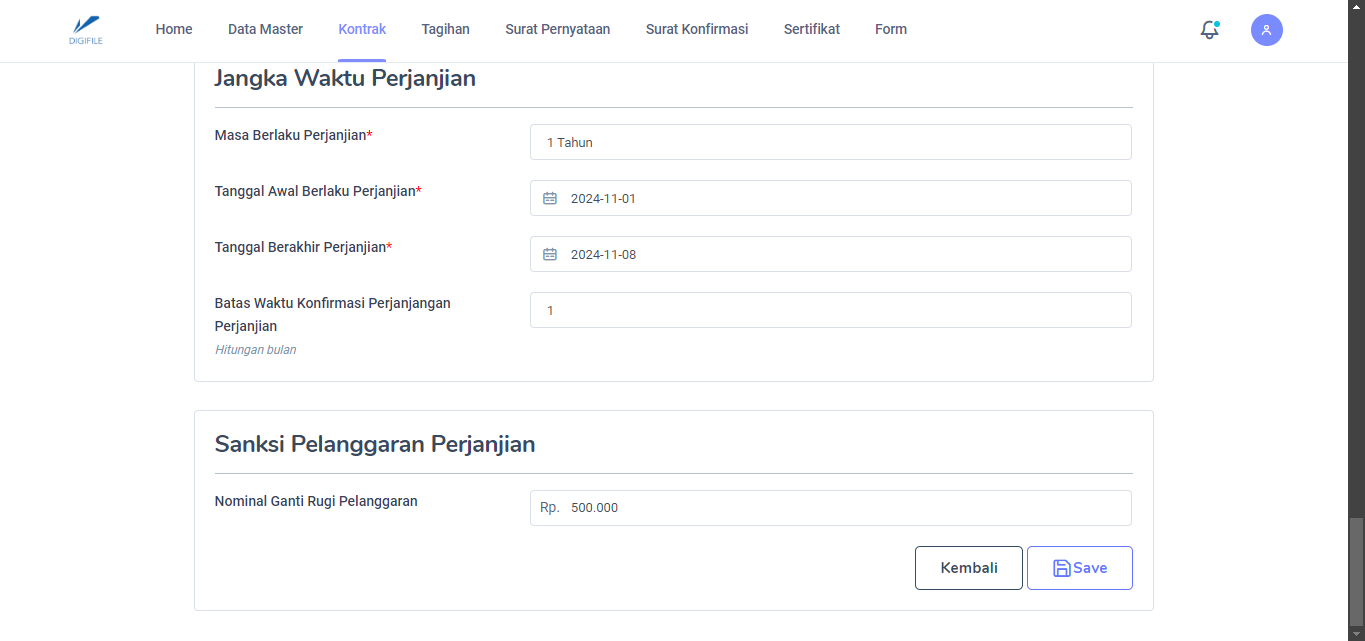Select the Kontrak tab
The image size is (1365, 641).
pyautogui.click(x=362, y=30)
